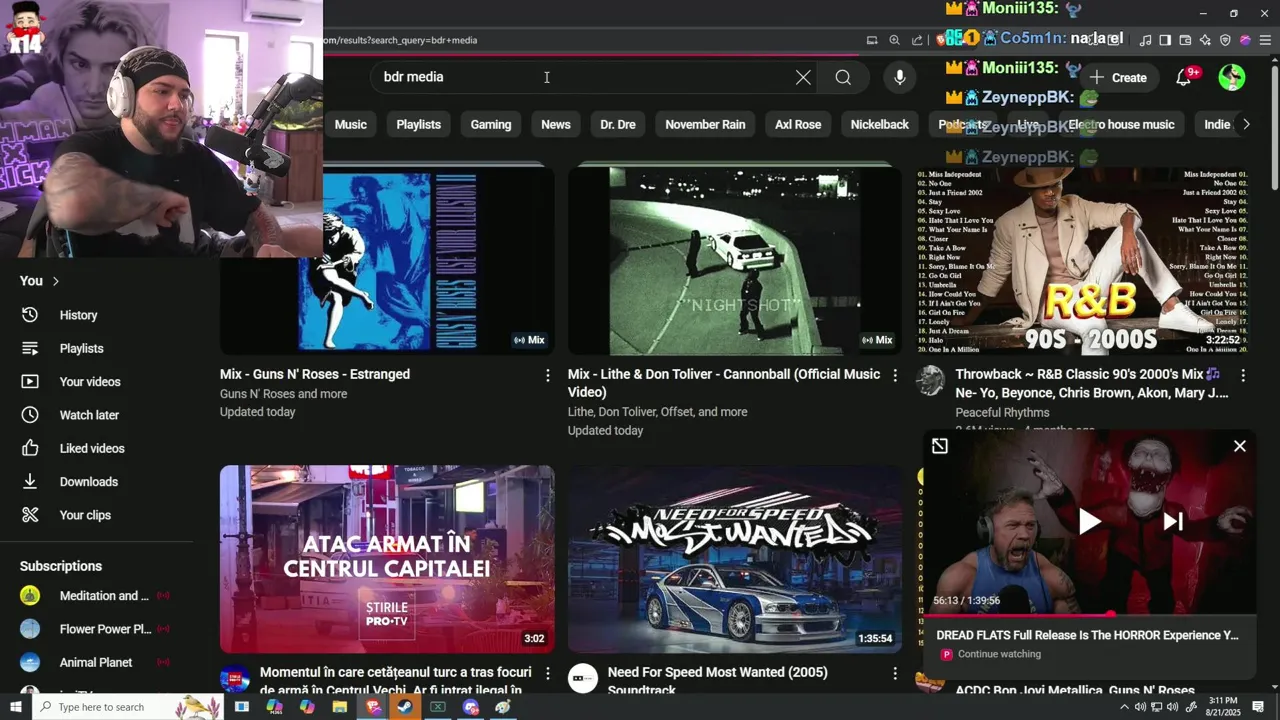The image size is (1280, 720).
Task: Expand the miniplayer to full watch page
Action: tap(940, 446)
